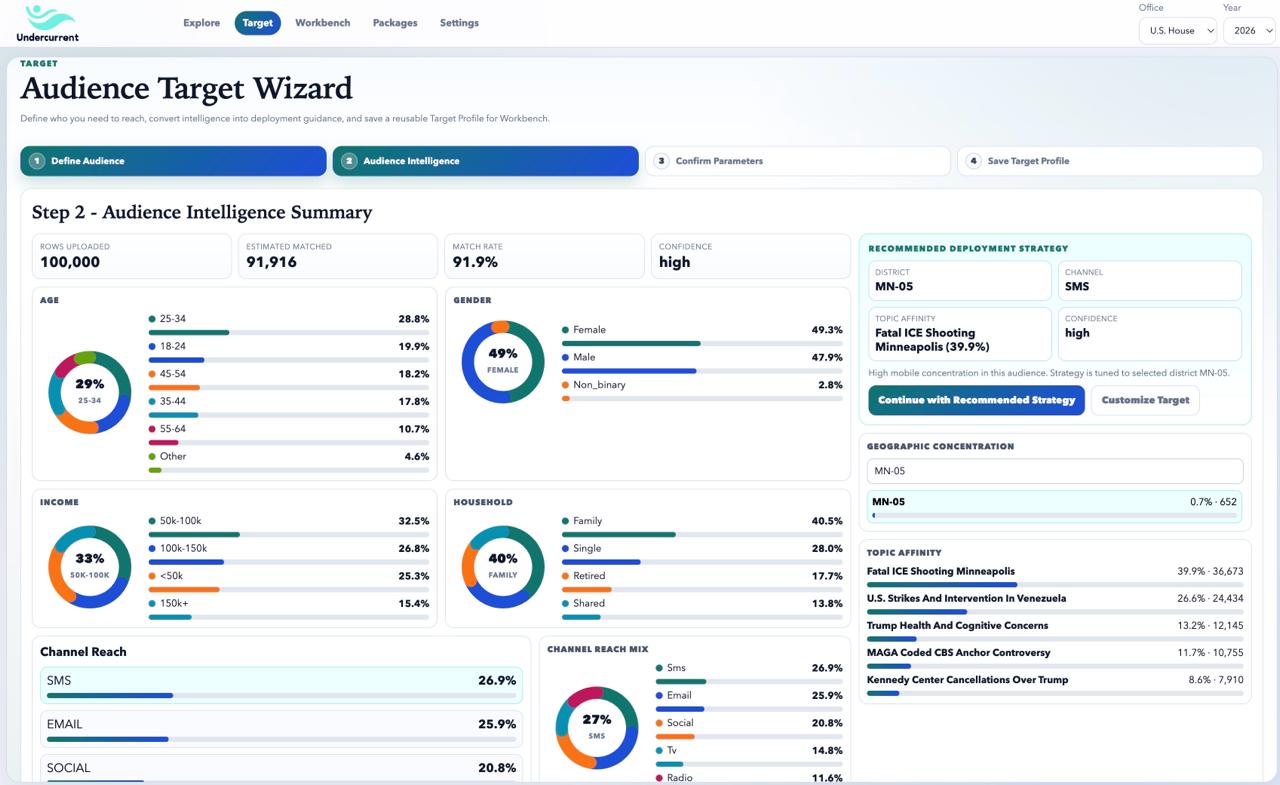Select Explore in the navigation bar
1280x785 pixels.
(x=201, y=22)
